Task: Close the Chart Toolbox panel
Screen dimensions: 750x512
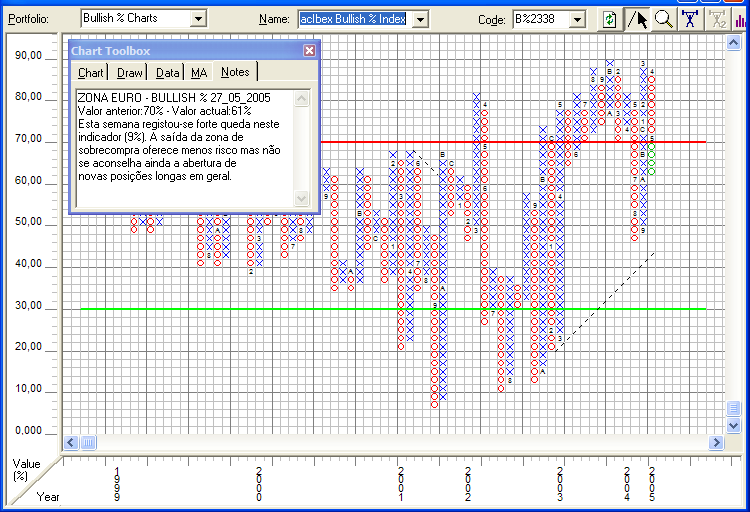Action: (309, 51)
